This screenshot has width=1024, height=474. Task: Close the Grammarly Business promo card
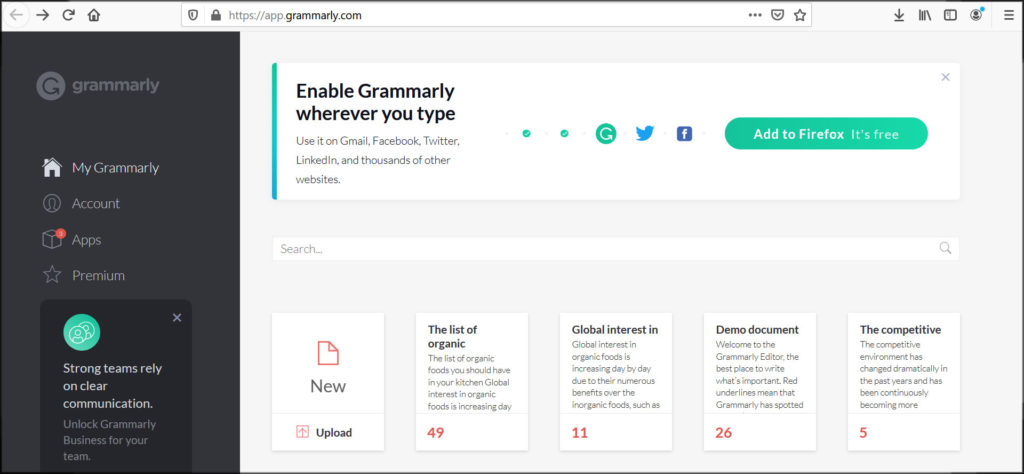[x=177, y=318]
